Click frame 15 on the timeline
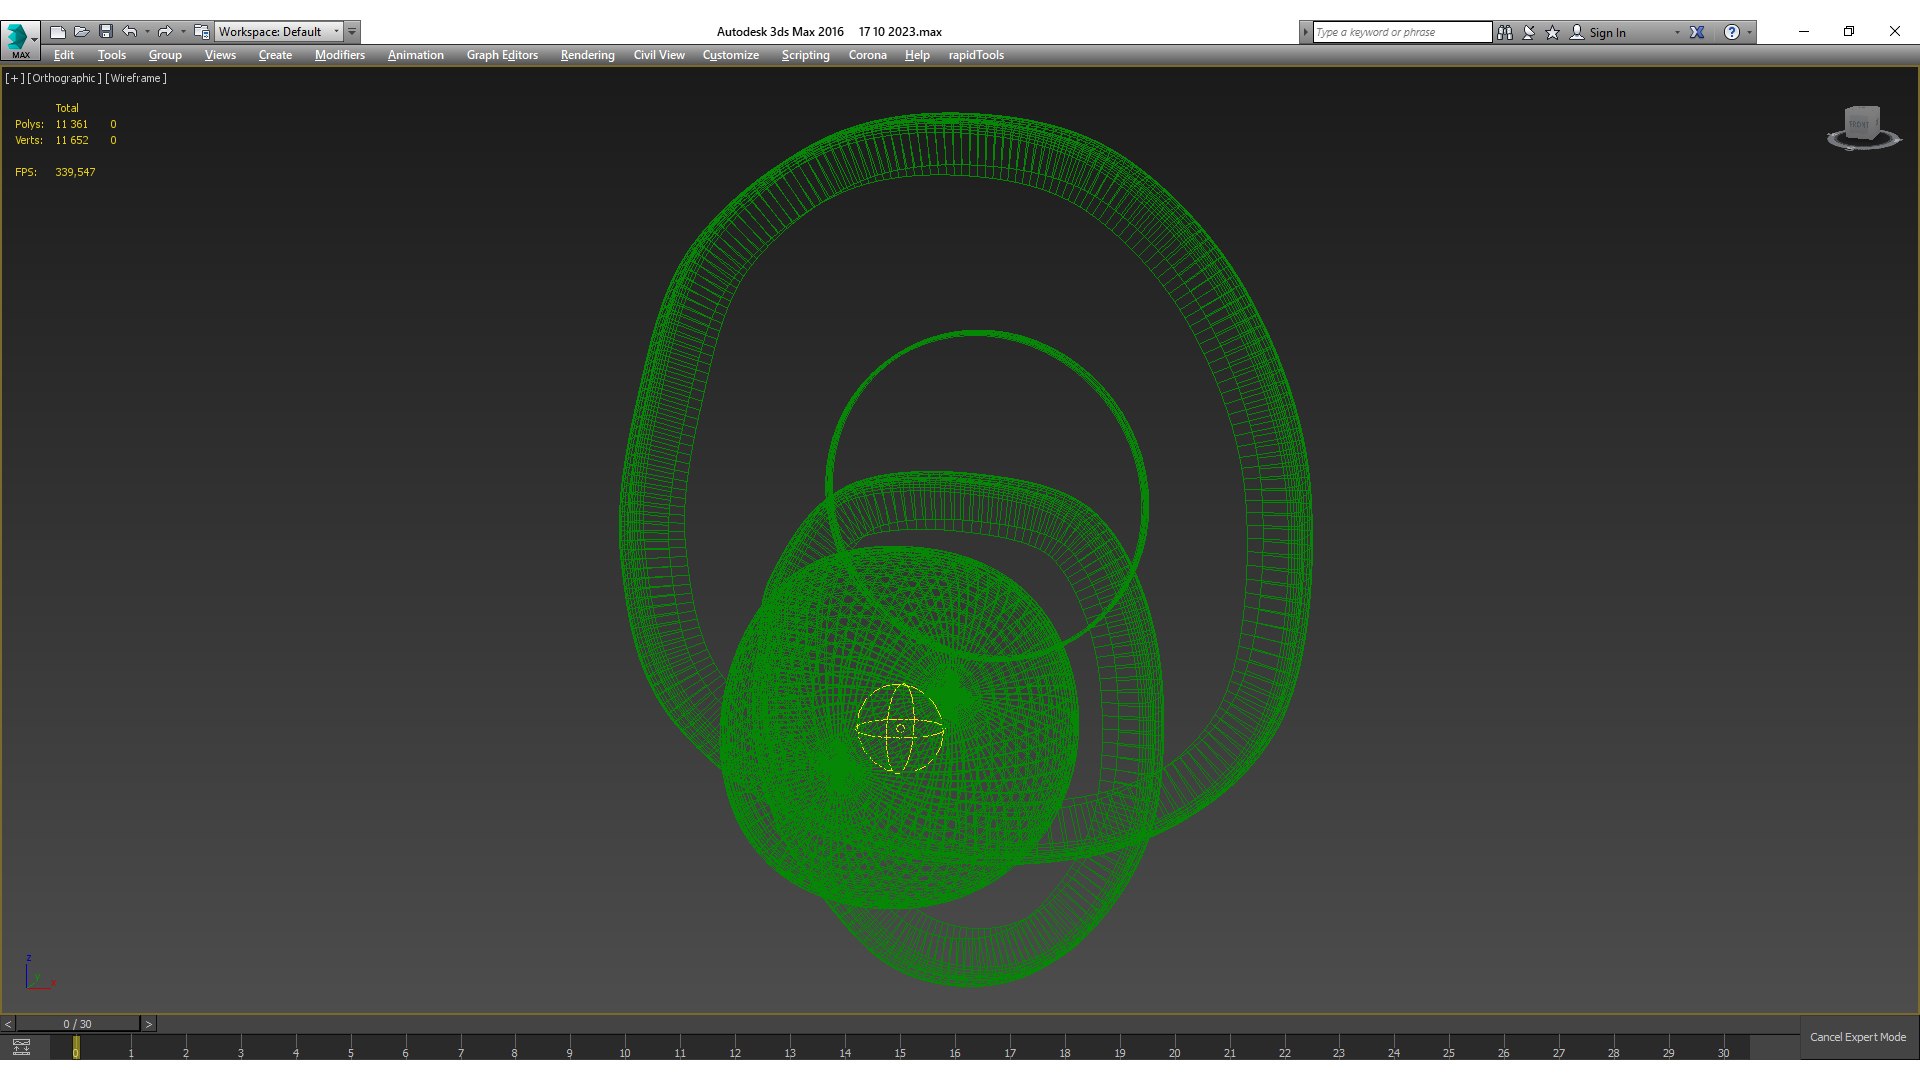The width and height of the screenshot is (1920, 1080). click(x=900, y=1048)
